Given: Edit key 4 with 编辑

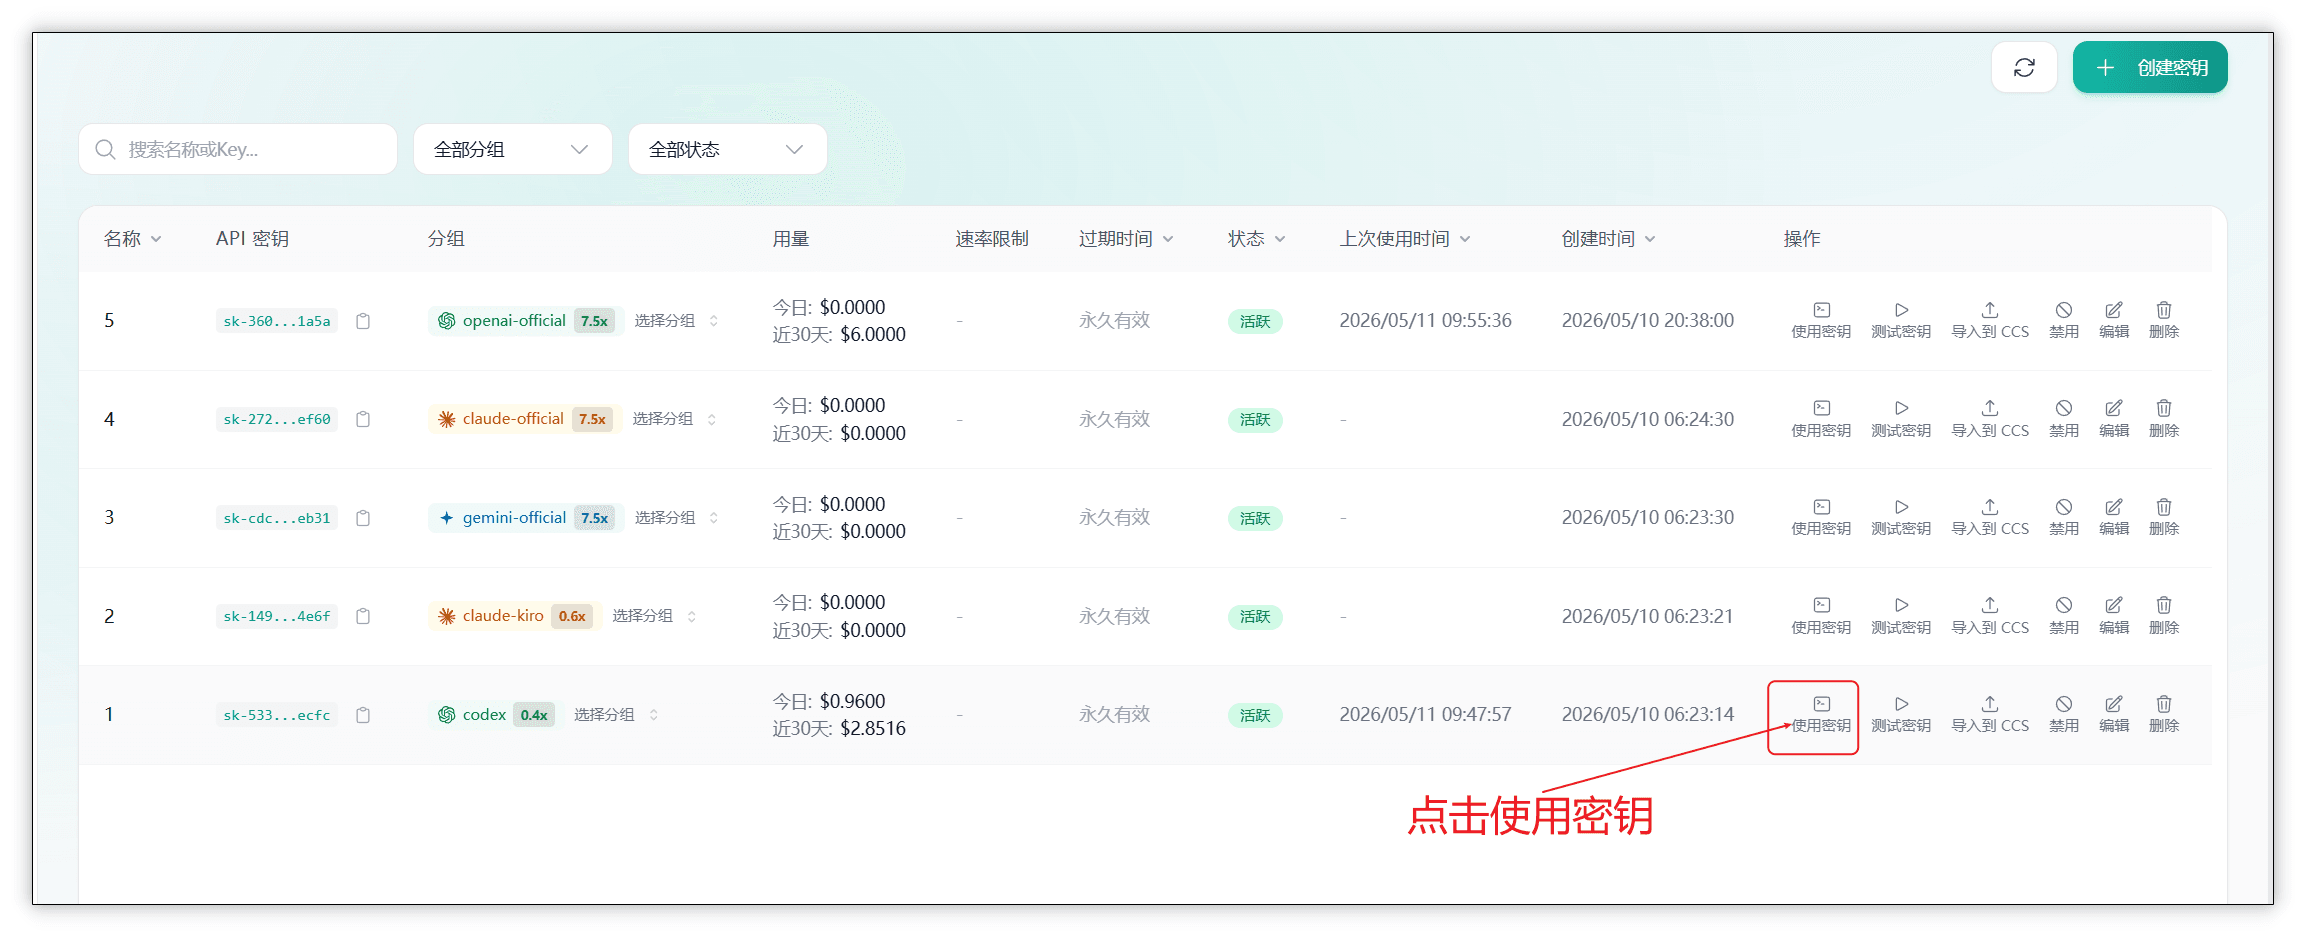Looking at the screenshot, I should [x=2114, y=419].
